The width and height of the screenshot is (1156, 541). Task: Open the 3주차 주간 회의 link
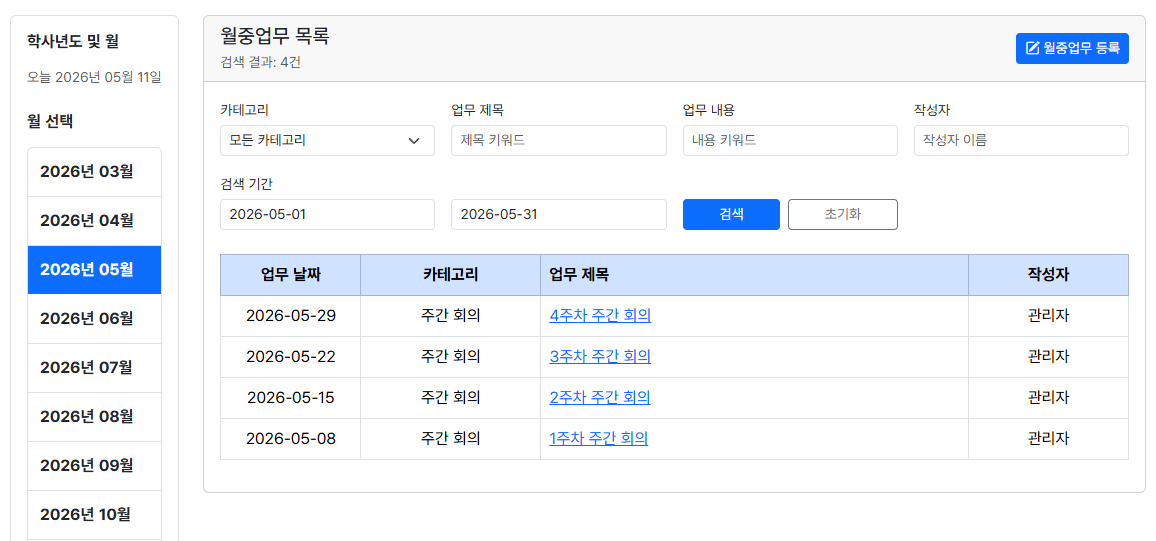(600, 357)
